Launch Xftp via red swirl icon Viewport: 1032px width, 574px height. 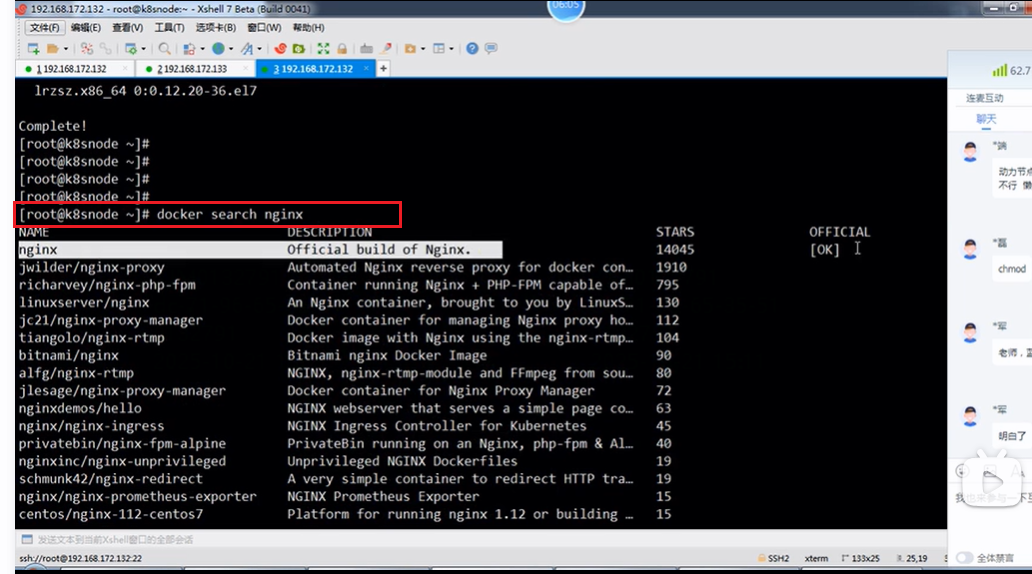tap(280, 49)
